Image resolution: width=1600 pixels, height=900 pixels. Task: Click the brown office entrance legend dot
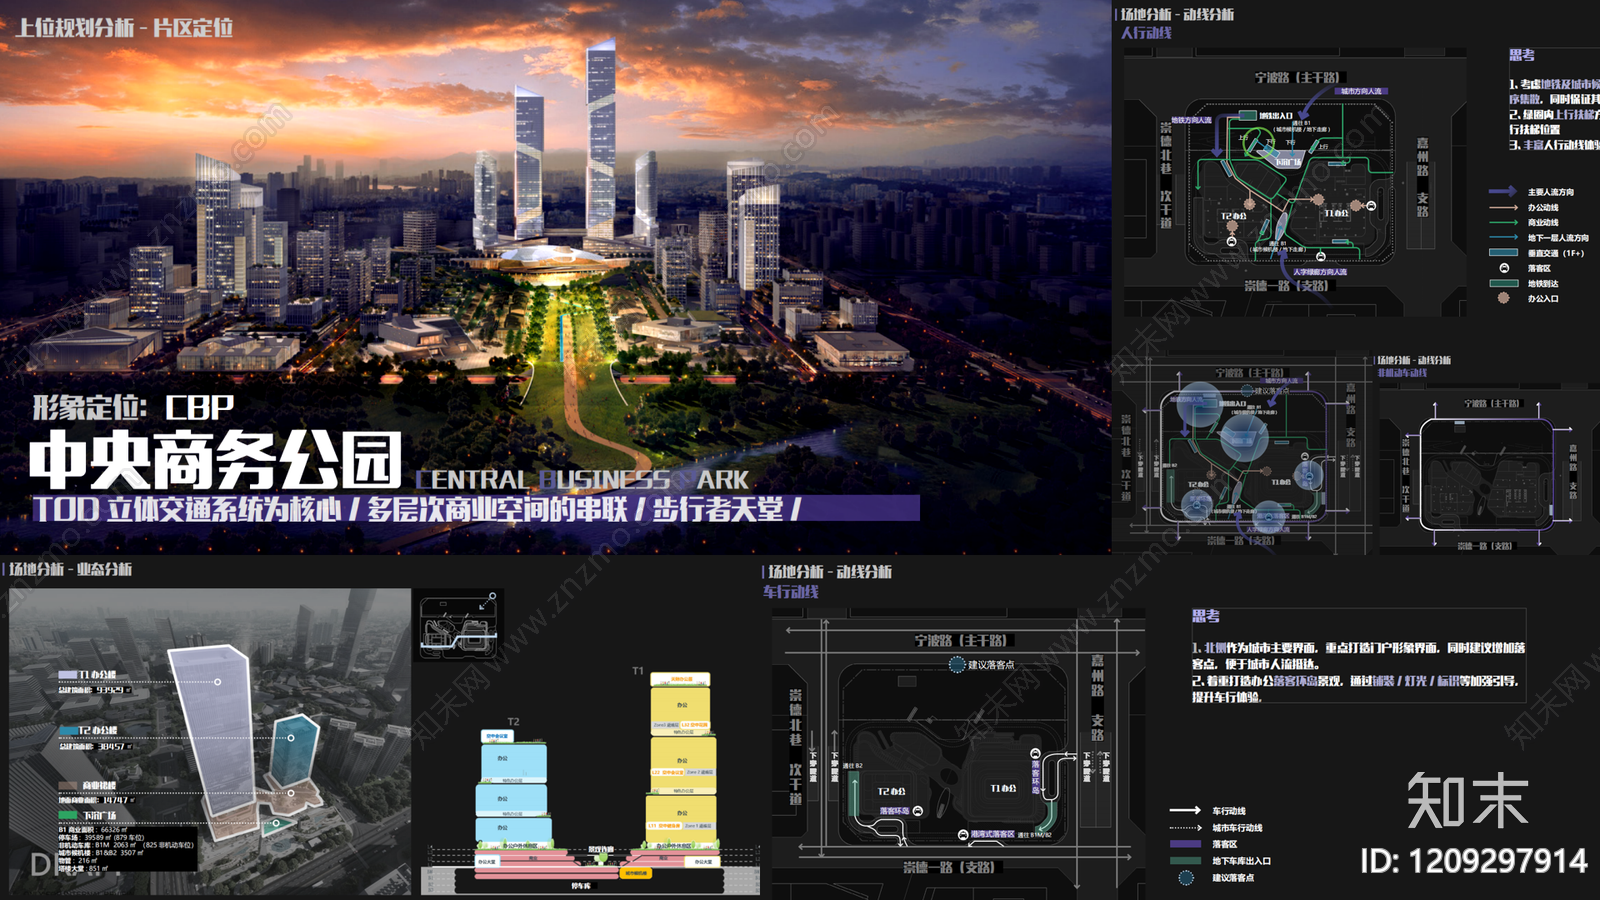[x=1503, y=298]
